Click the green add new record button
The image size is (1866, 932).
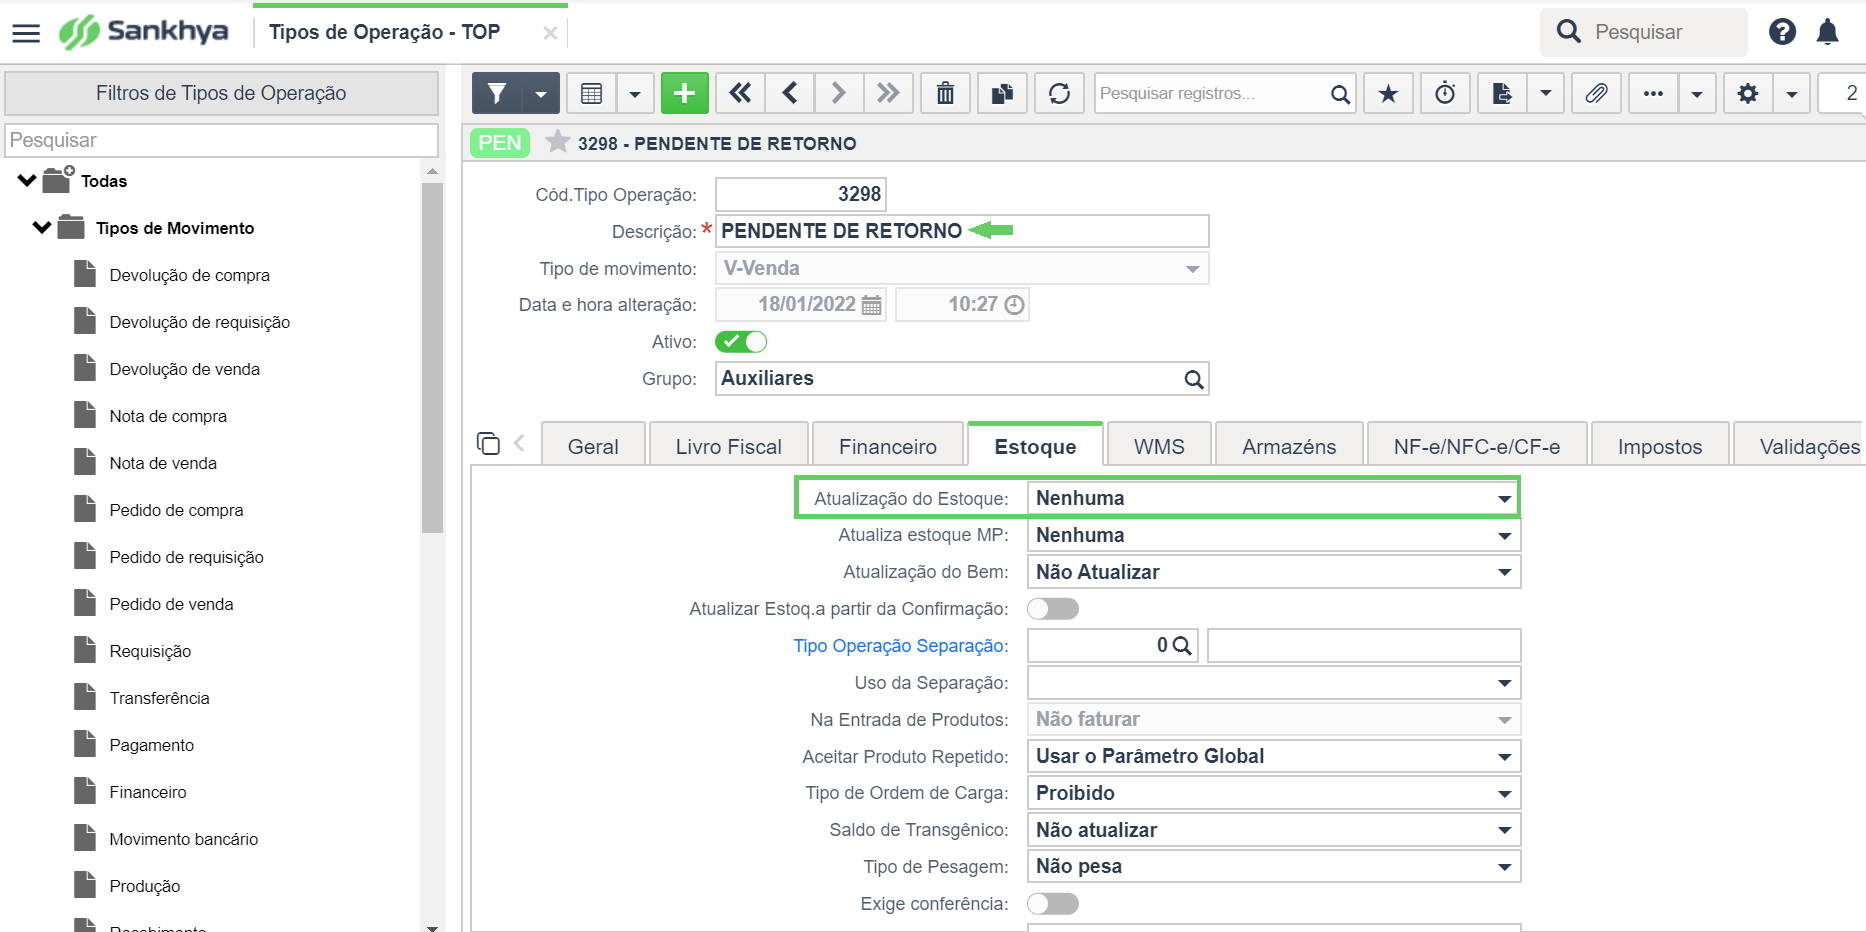point(684,93)
